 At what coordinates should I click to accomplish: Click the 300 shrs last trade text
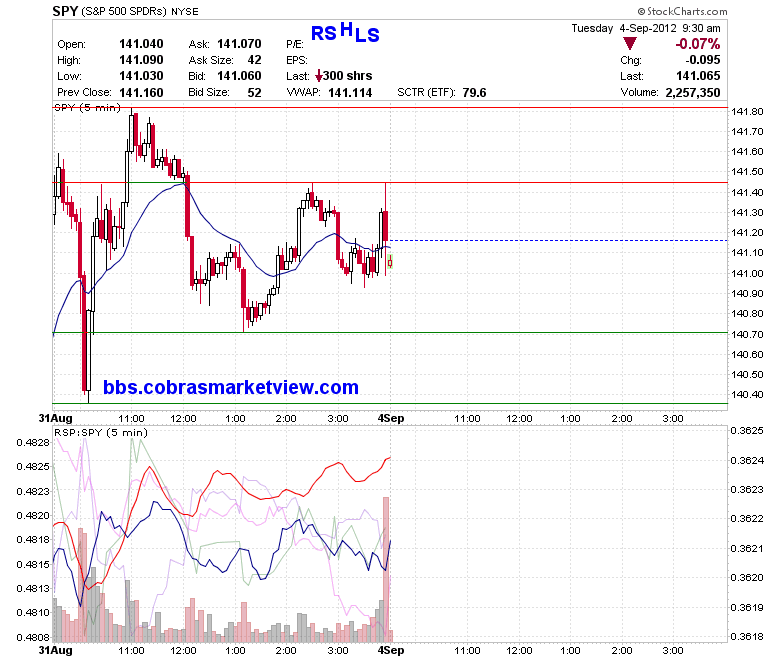click(347, 76)
